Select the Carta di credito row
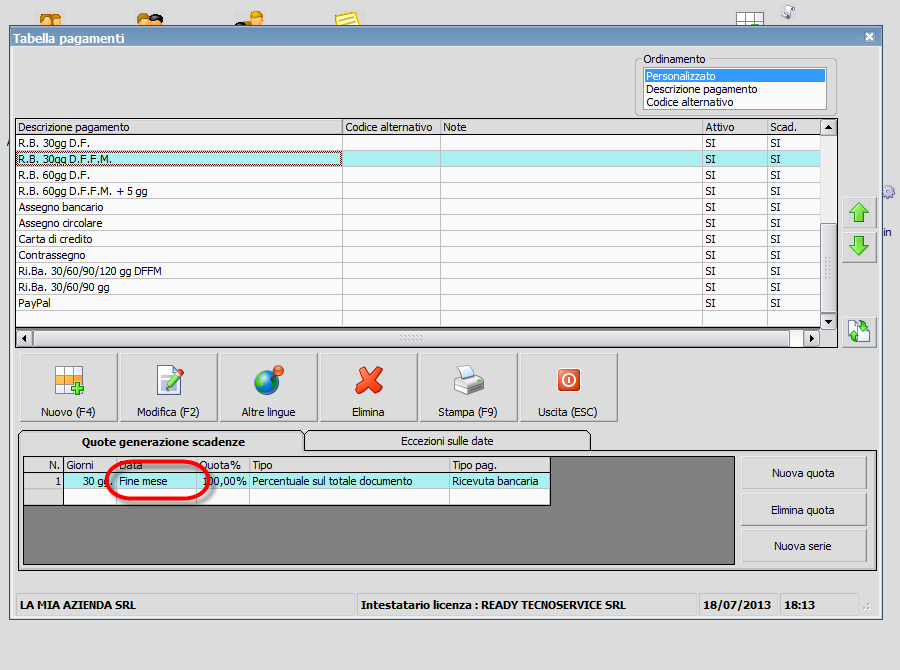 click(418, 239)
